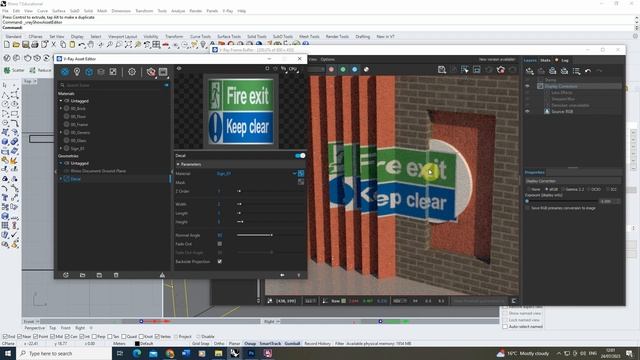Viewport: 640px width, 360px height.
Task: Switch to the Log tab
Action: click(x=565, y=60)
